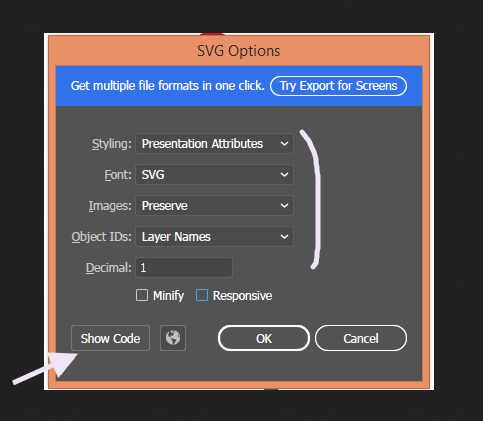
Task: Click the Show Code button
Action: pyautogui.click(x=110, y=338)
